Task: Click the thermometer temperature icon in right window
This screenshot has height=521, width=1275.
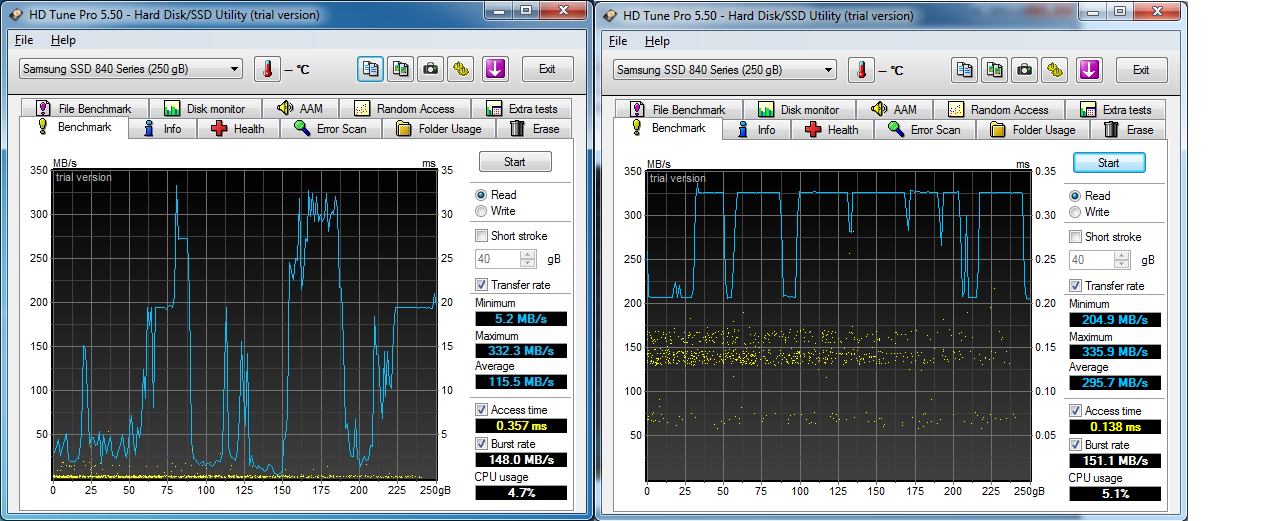Action: tap(861, 70)
